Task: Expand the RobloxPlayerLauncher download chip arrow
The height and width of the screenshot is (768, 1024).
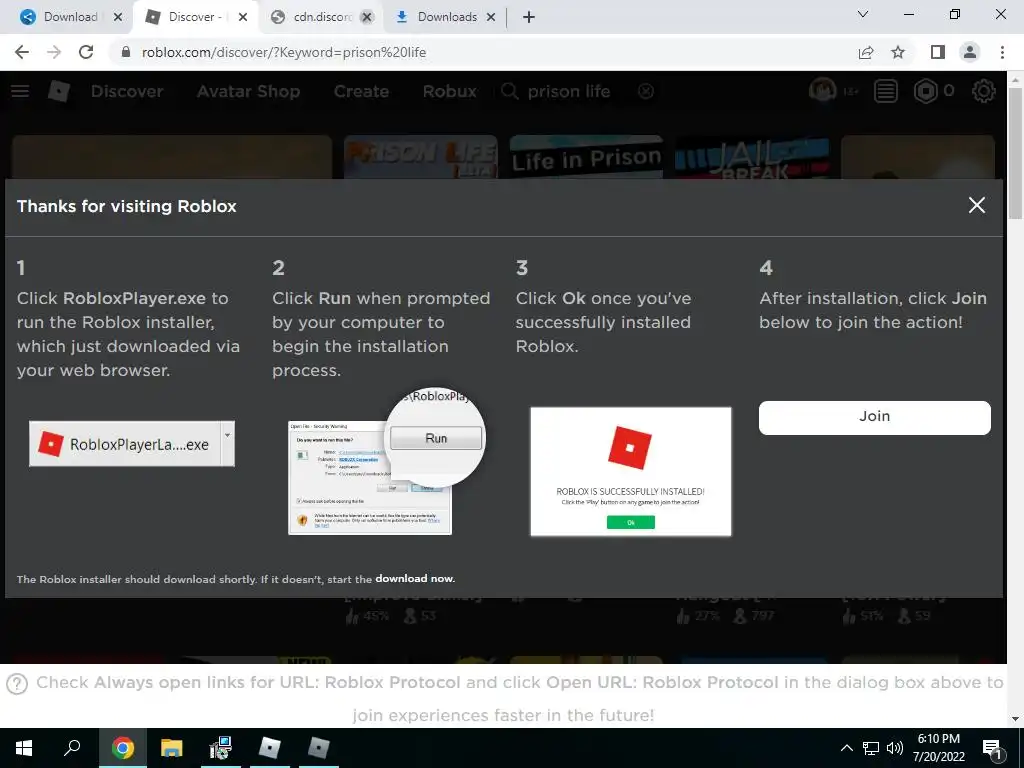Action: pos(227,444)
